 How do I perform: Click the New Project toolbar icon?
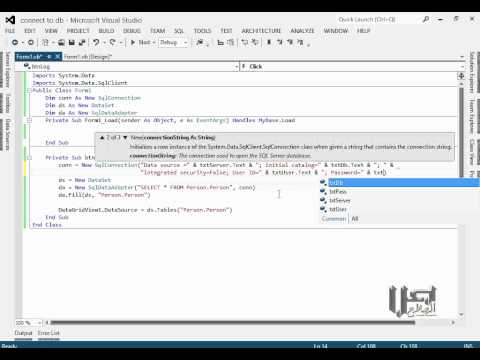tap(45, 42)
